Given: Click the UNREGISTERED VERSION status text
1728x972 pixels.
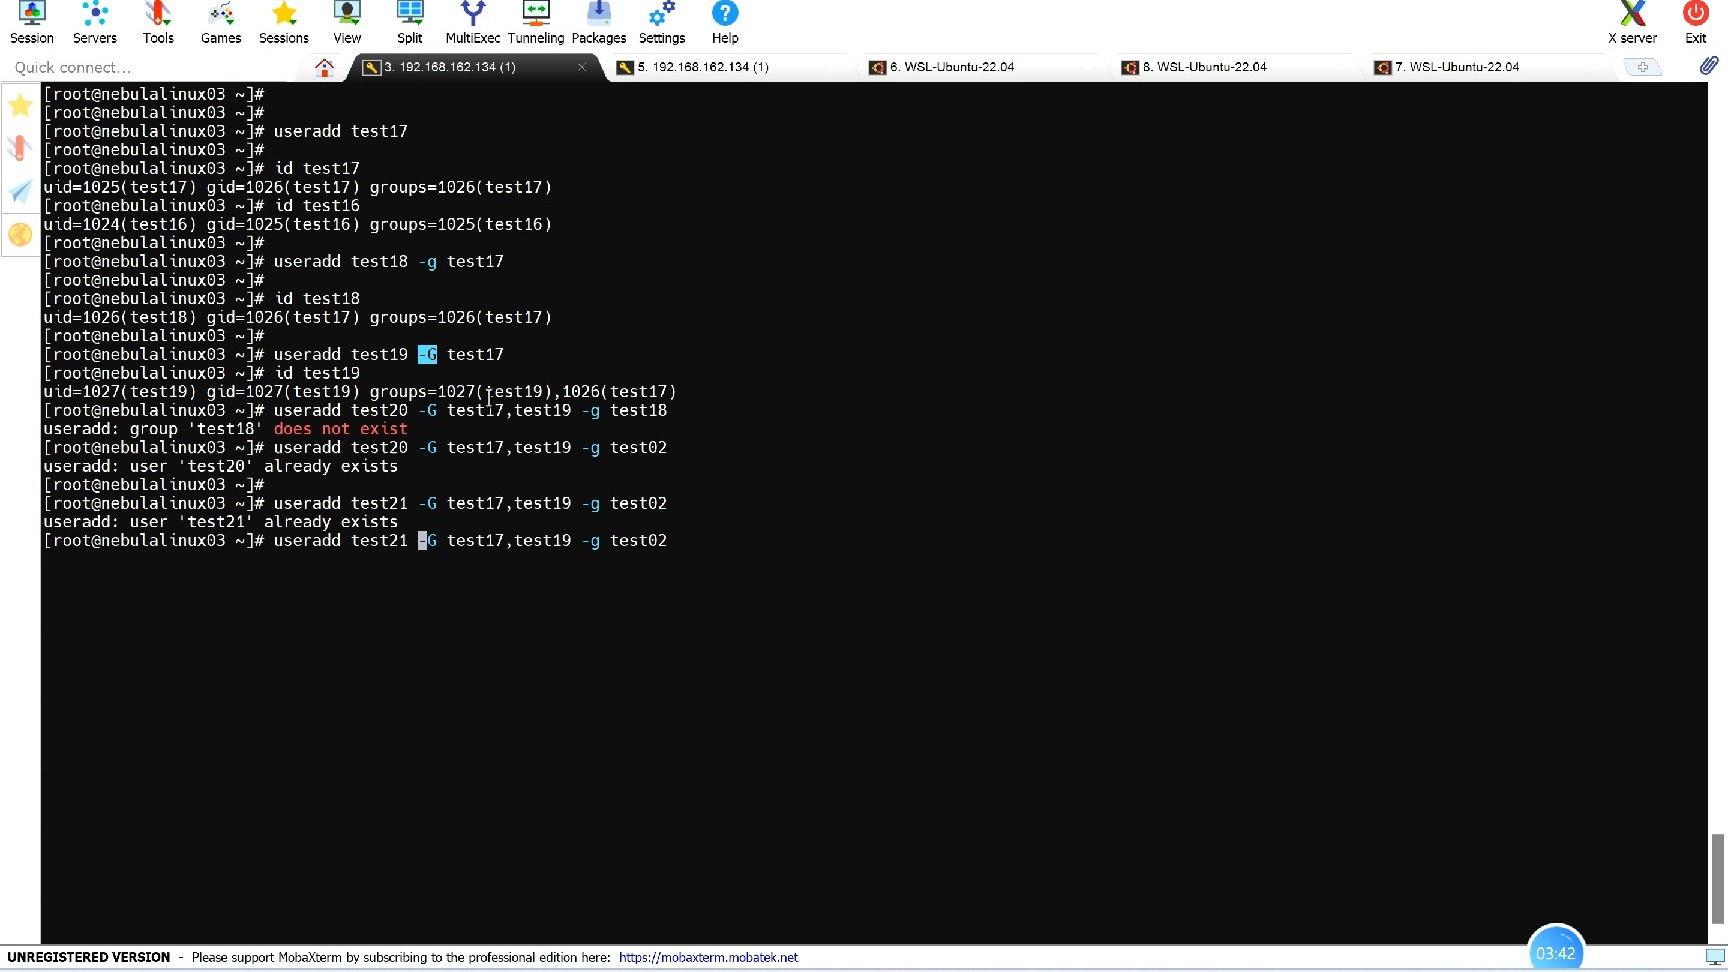Looking at the screenshot, I should (89, 957).
